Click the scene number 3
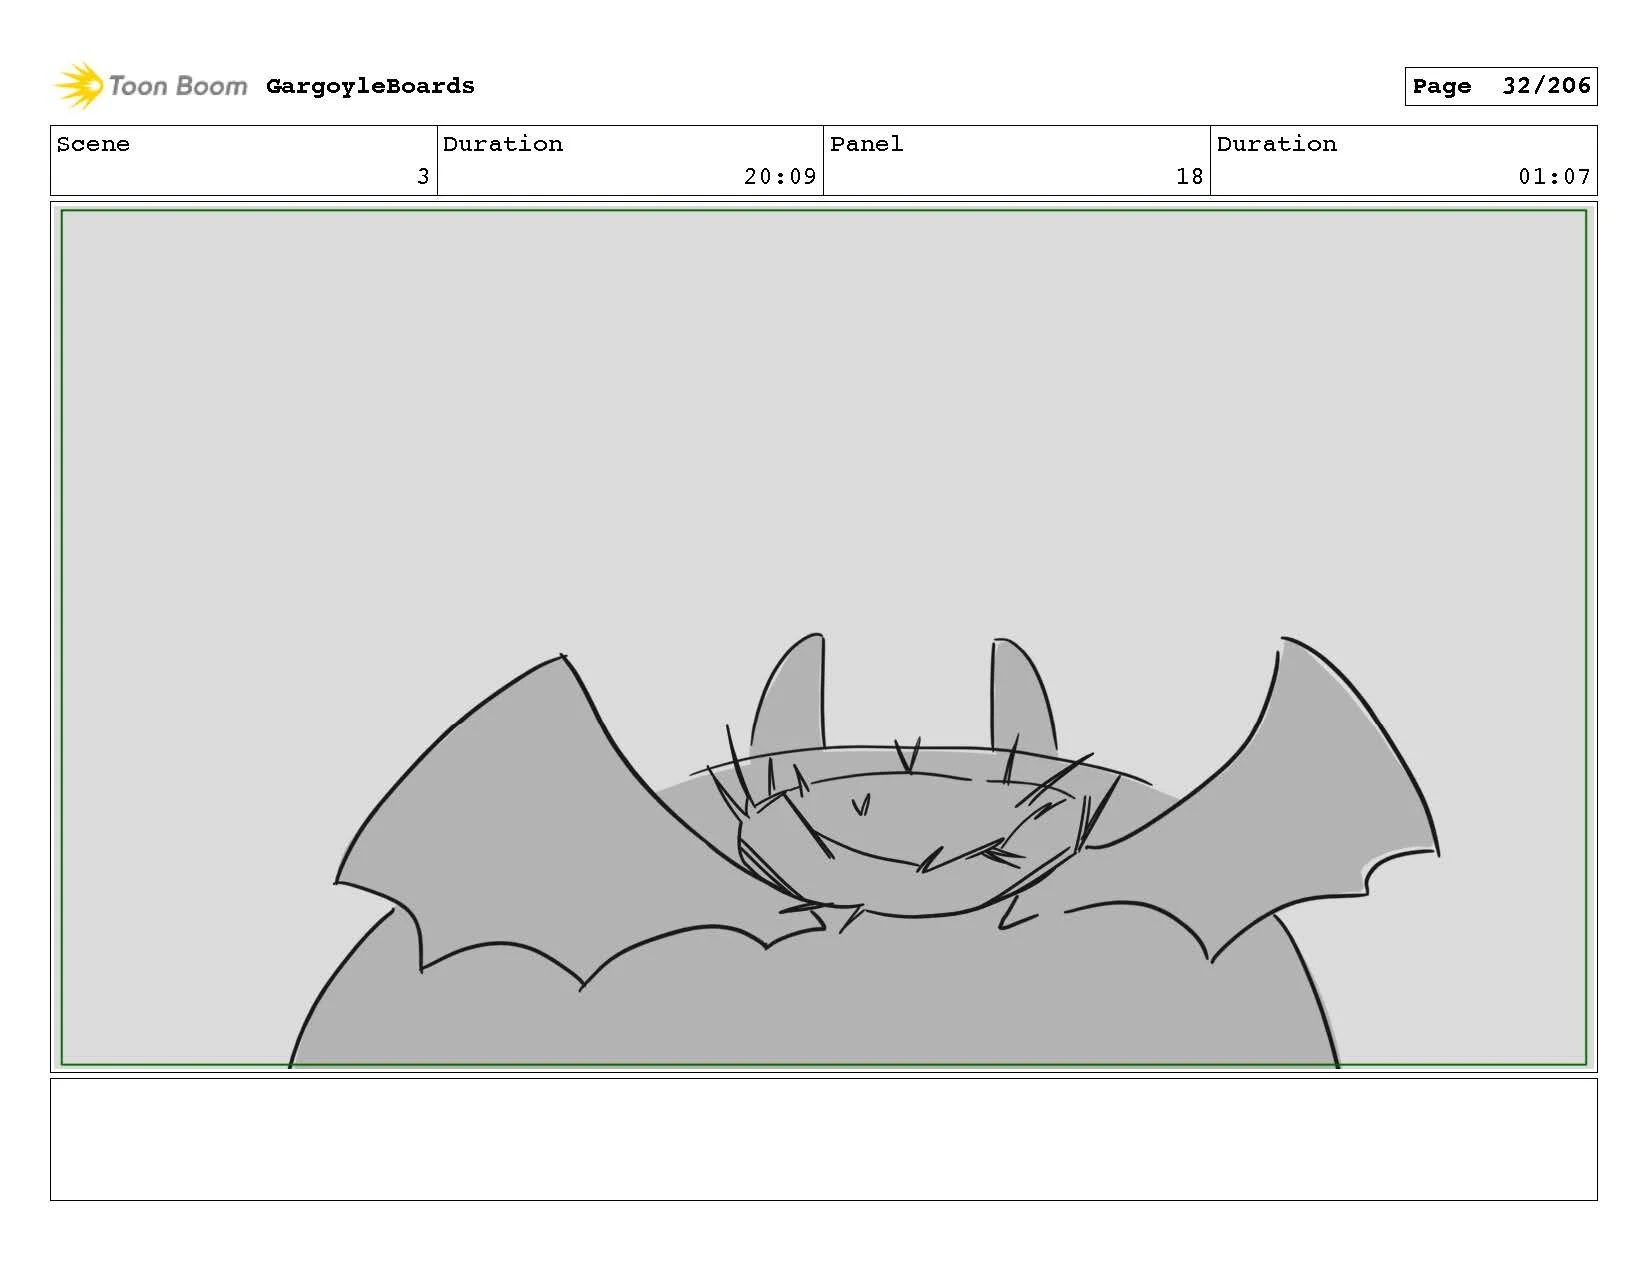 pyautogui.click(x=423, y=177)
